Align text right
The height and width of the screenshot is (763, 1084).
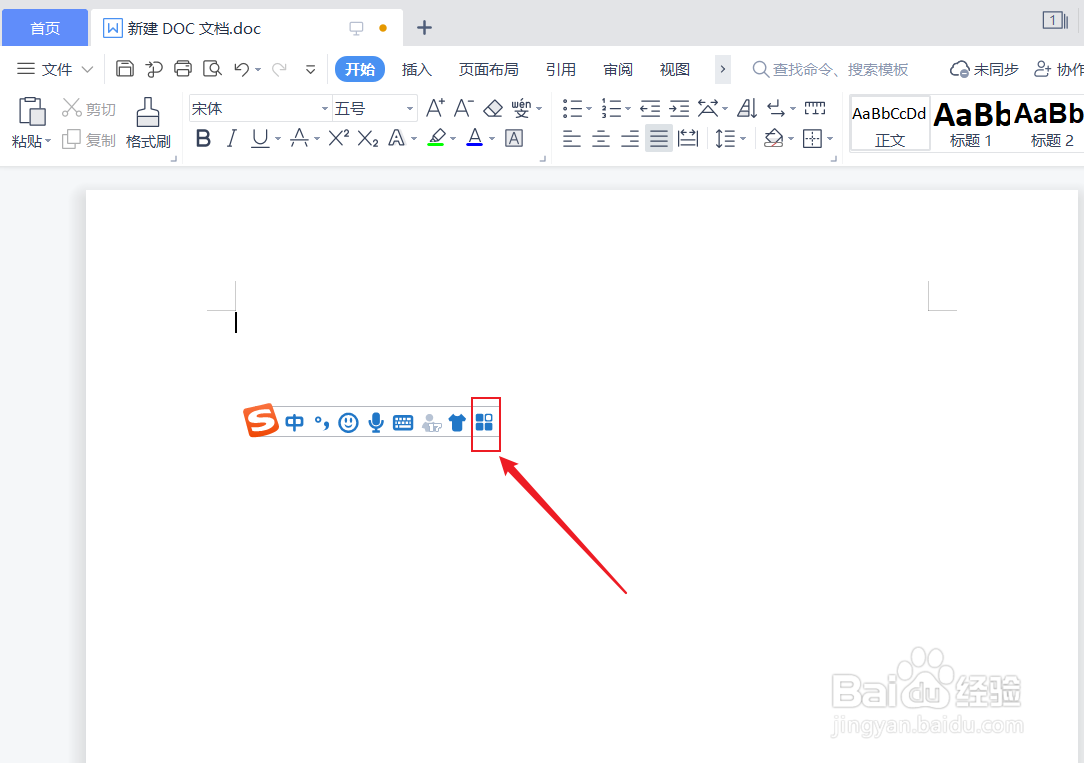pyautogui.click(x=630, y=139)
